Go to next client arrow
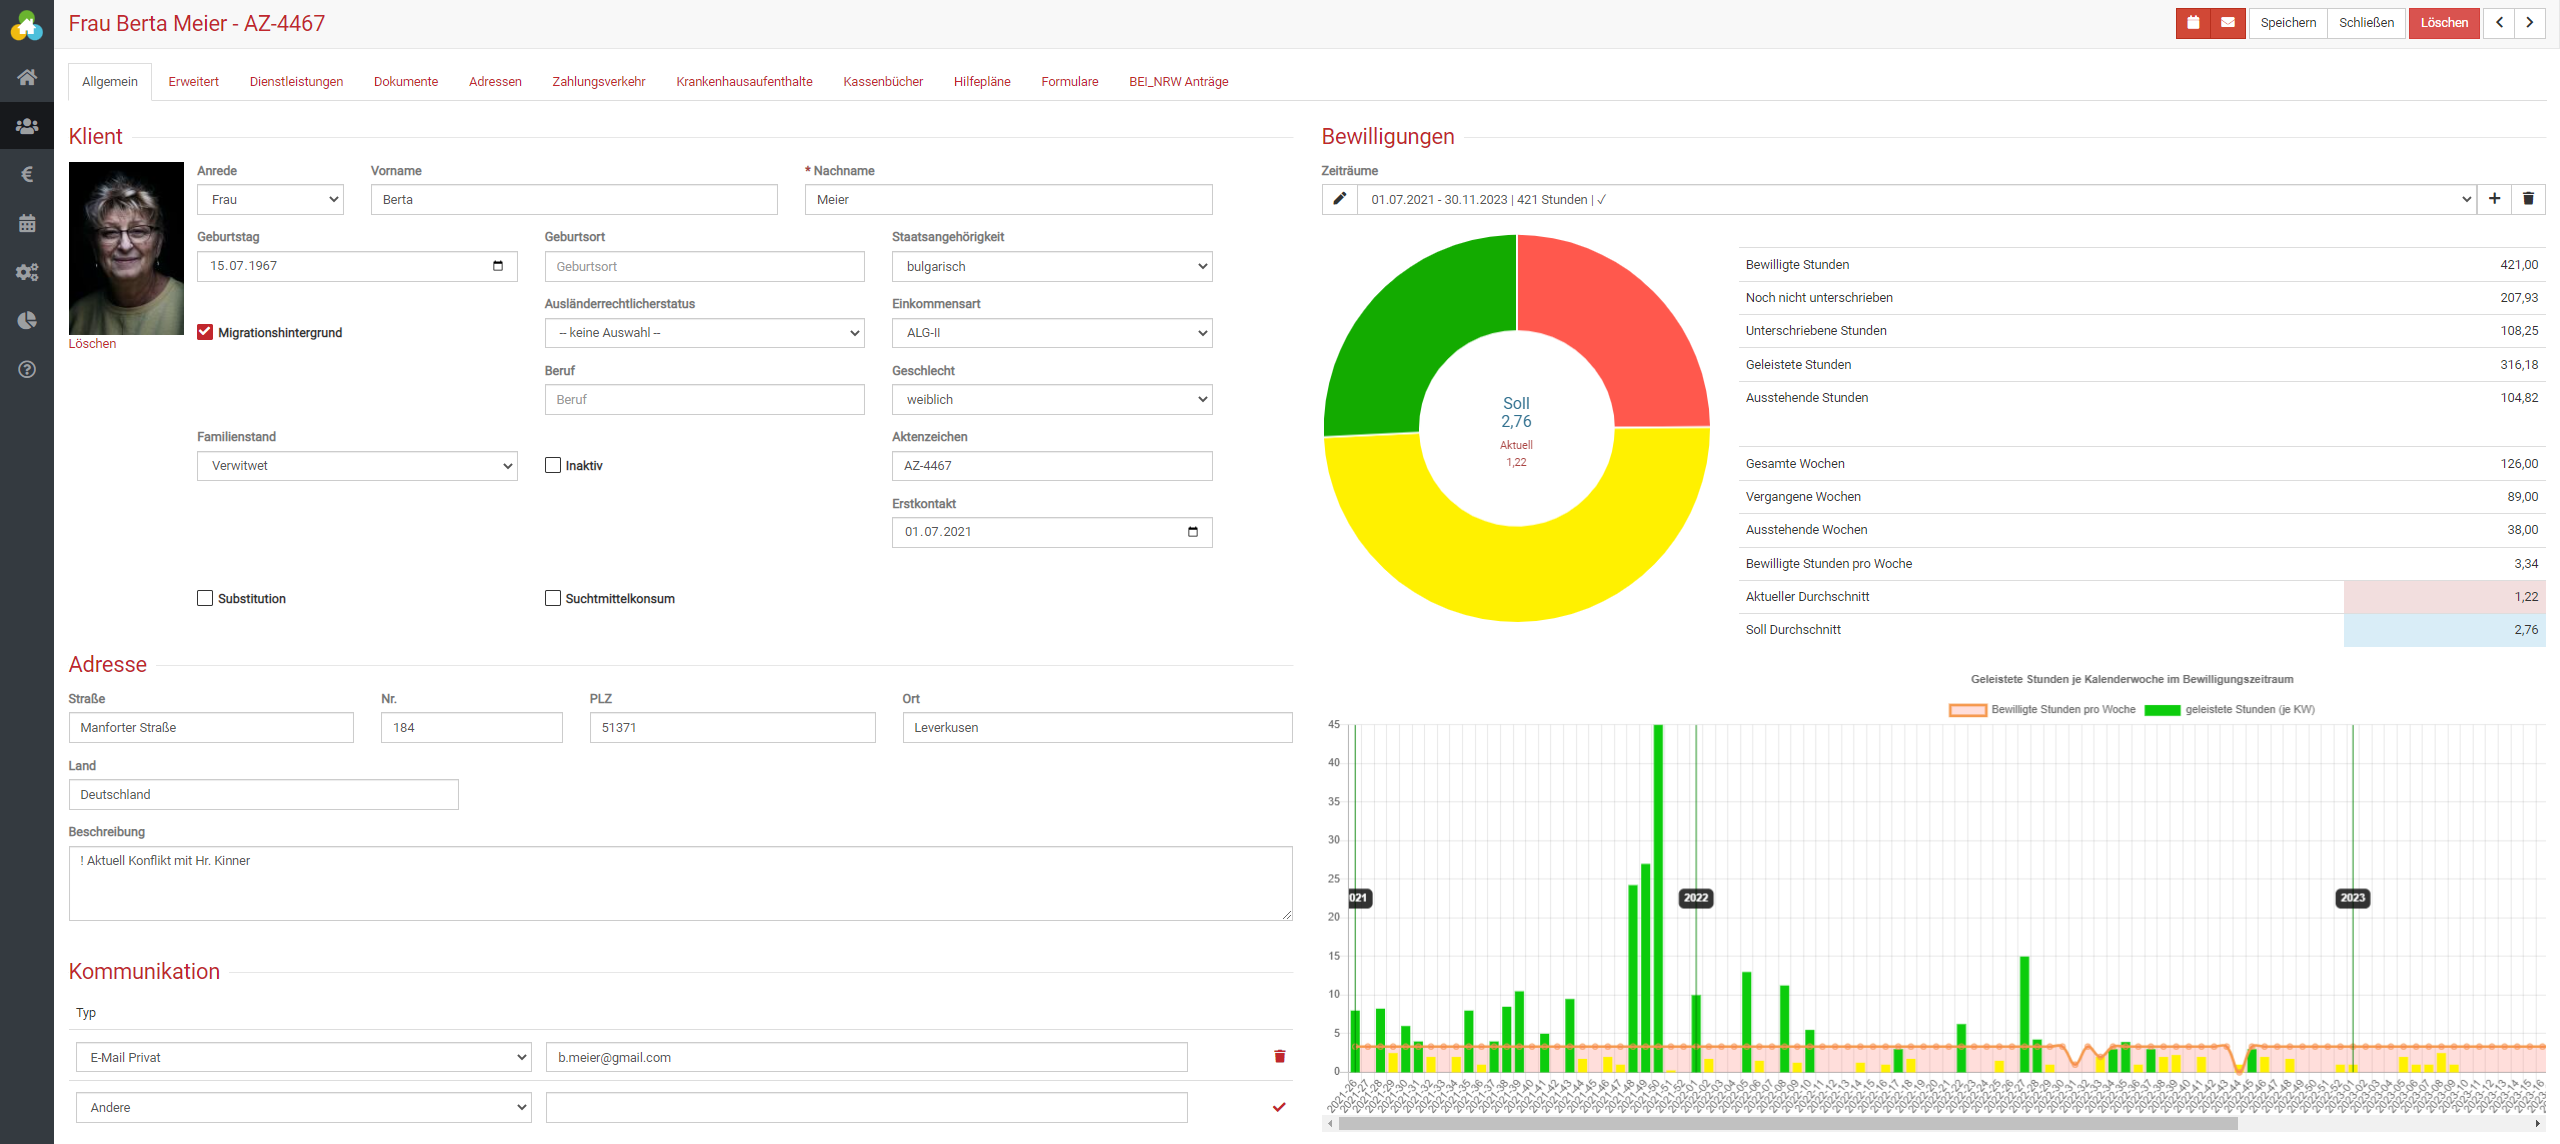This screenshot has height=1144, width=2560. coord(2530,23)
